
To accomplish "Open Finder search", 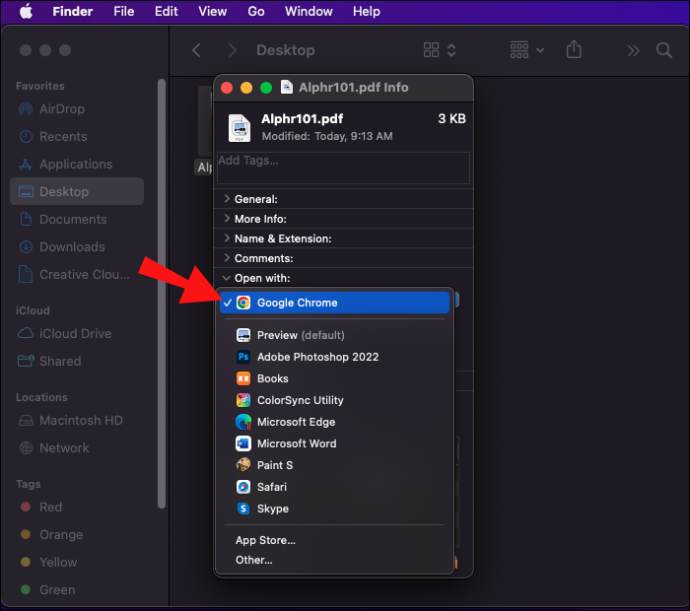I will tap(664, 50).
